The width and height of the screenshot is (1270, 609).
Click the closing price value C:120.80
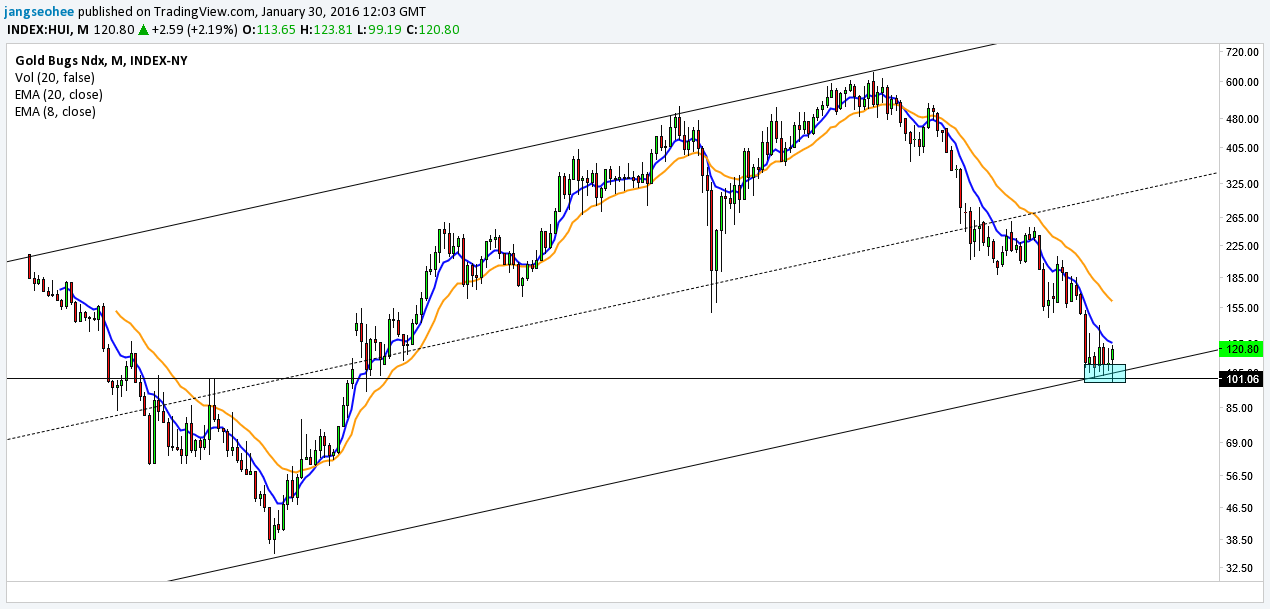pyautogui.click(x=434, y=30)
